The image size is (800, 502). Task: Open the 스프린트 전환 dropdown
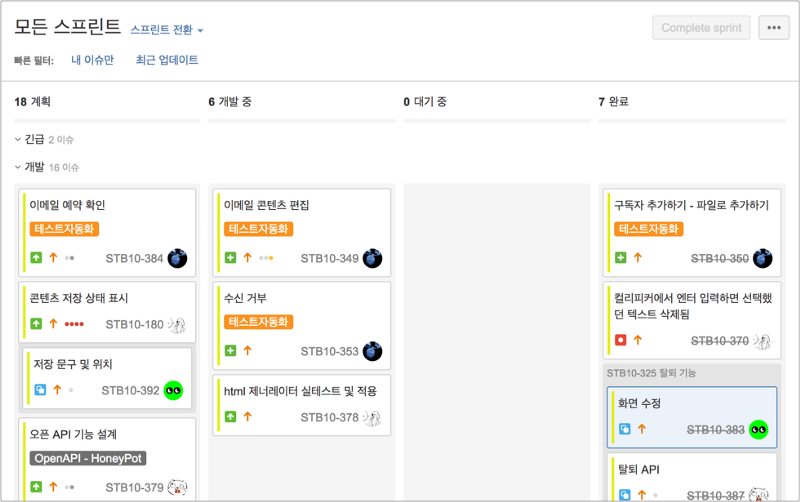click(166, 30)
